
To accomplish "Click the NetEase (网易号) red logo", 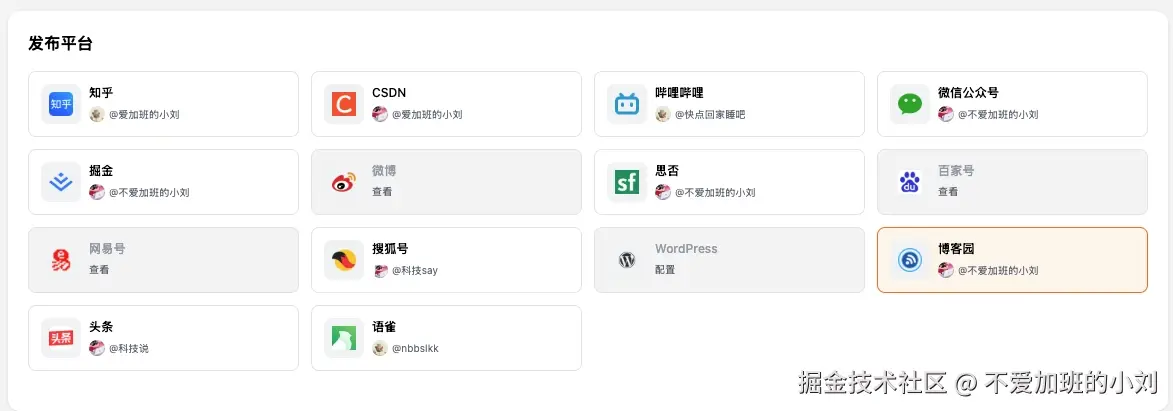I will 61,260.
